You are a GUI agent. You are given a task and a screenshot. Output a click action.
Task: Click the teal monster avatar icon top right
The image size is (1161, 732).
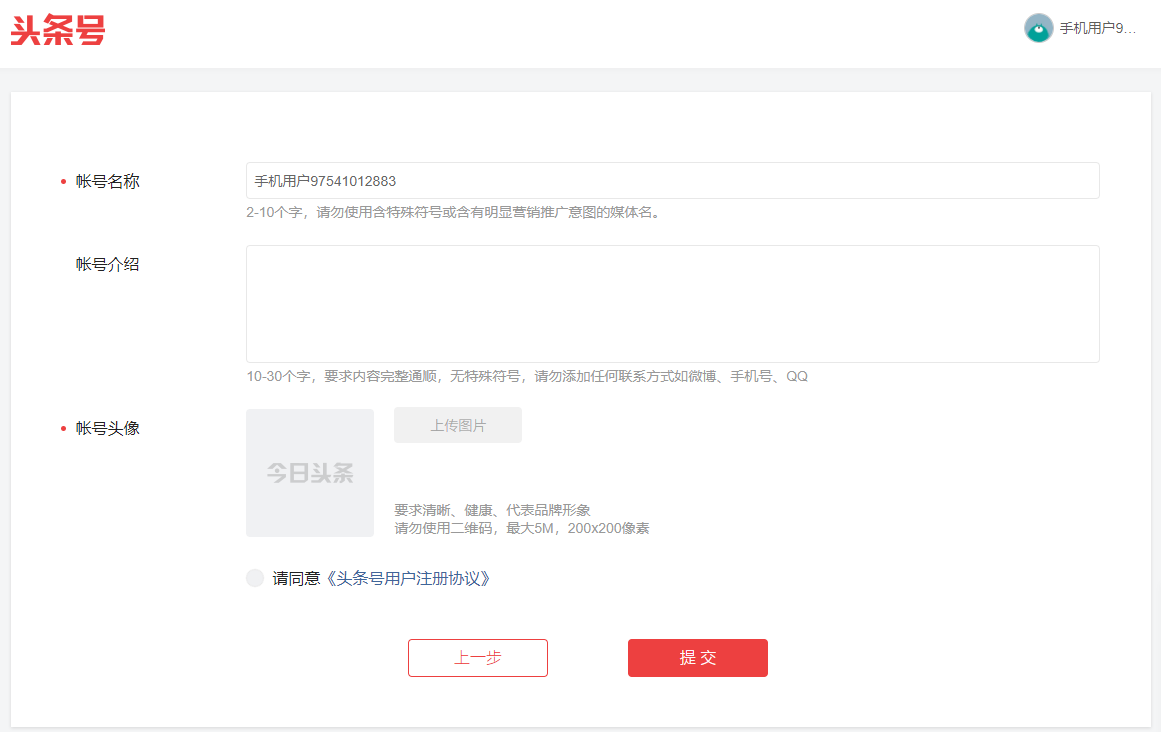pos(1037,28)
